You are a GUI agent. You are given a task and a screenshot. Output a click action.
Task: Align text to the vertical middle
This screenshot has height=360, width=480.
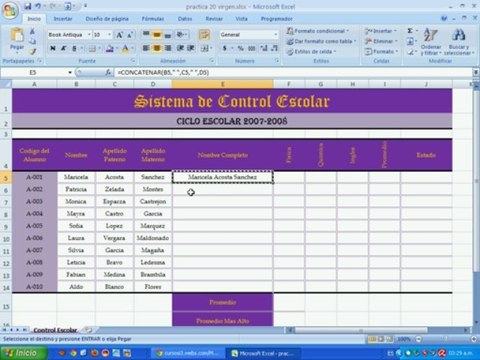point(157,34)
